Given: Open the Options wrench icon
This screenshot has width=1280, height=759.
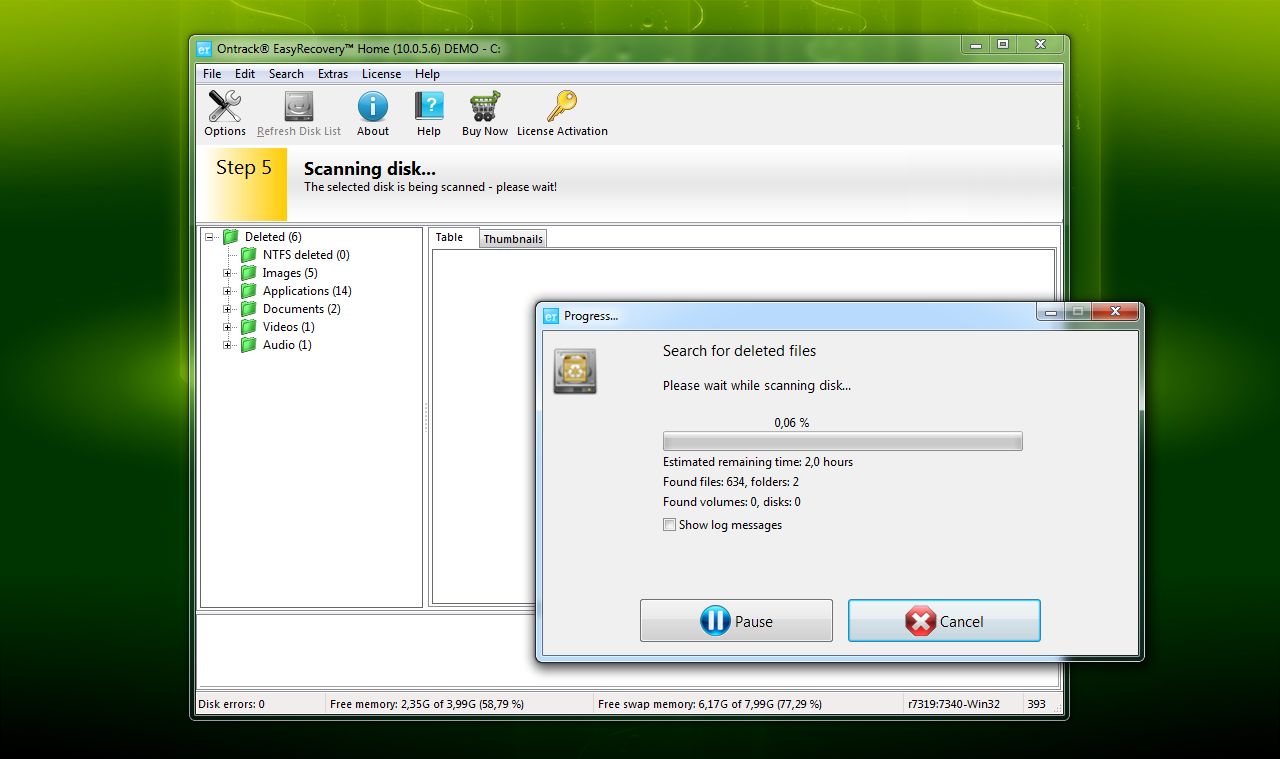Looking at the screenshot, I should point(225,106).
